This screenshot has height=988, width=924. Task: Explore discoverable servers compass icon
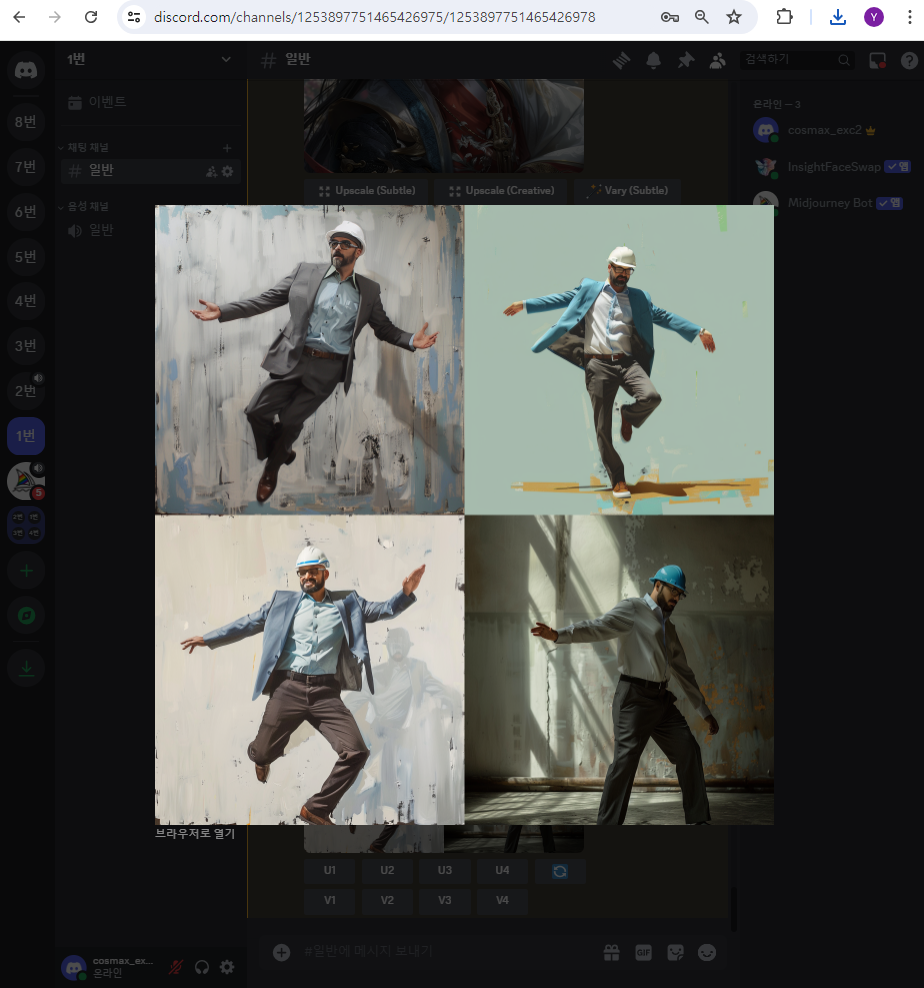(x=26, y=616)
